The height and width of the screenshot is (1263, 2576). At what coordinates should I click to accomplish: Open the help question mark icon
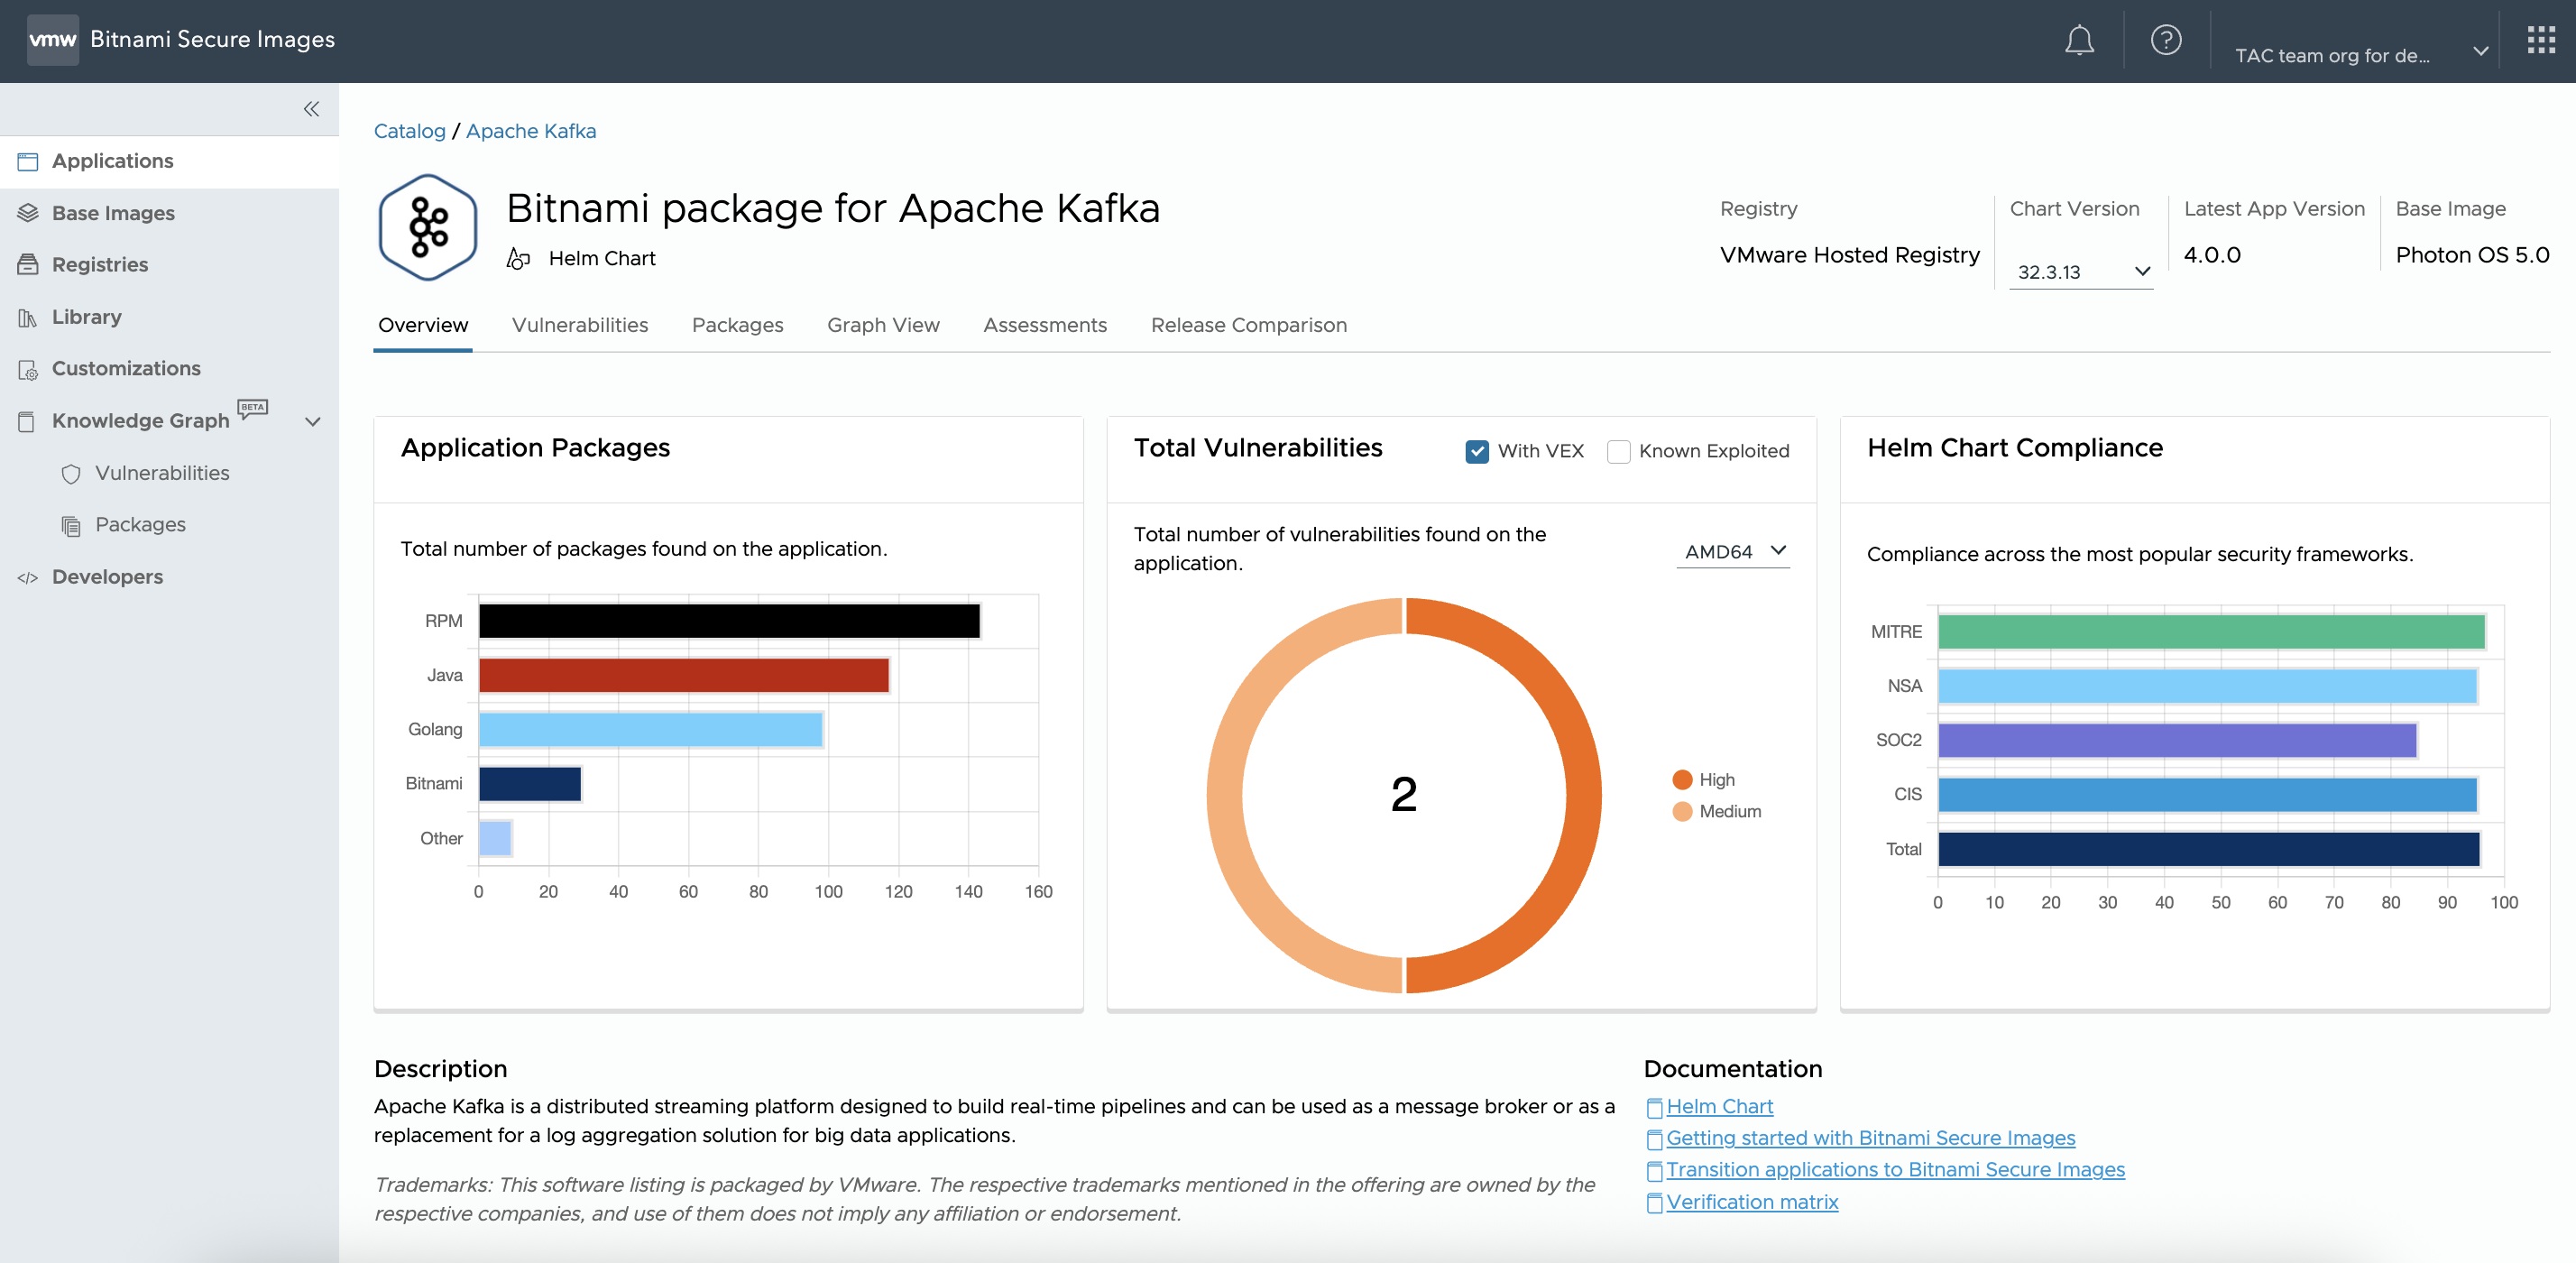(2166, 40)
